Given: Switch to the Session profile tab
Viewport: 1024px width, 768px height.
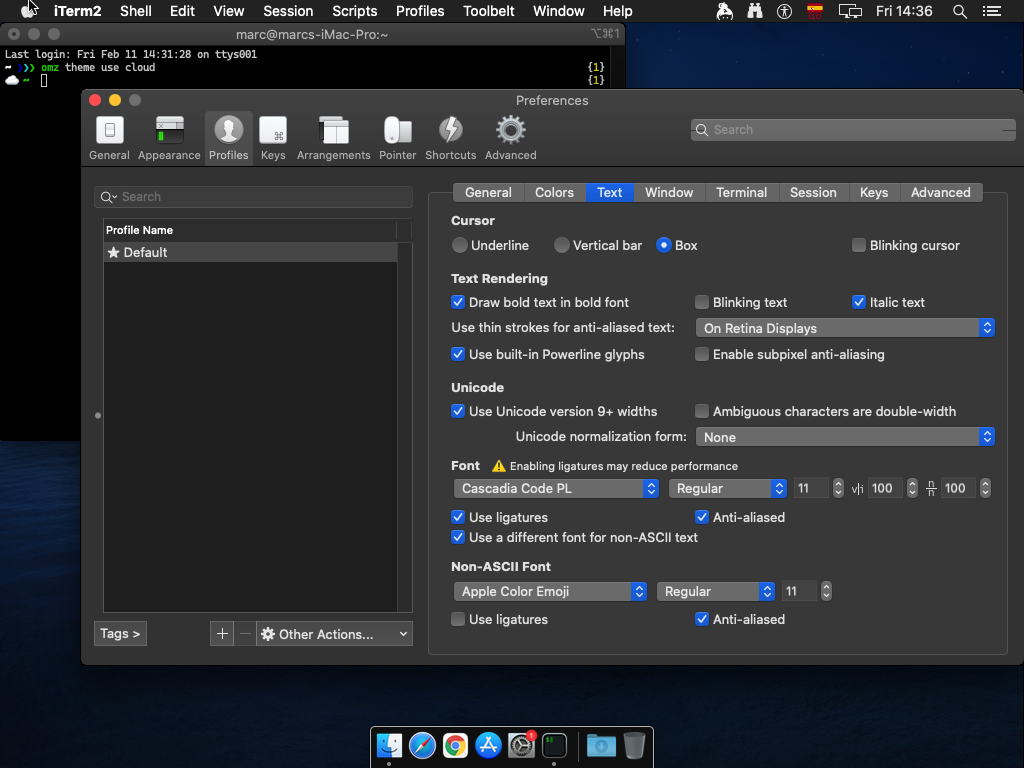Looking at the screenshot, I should (x=813, y=192).
